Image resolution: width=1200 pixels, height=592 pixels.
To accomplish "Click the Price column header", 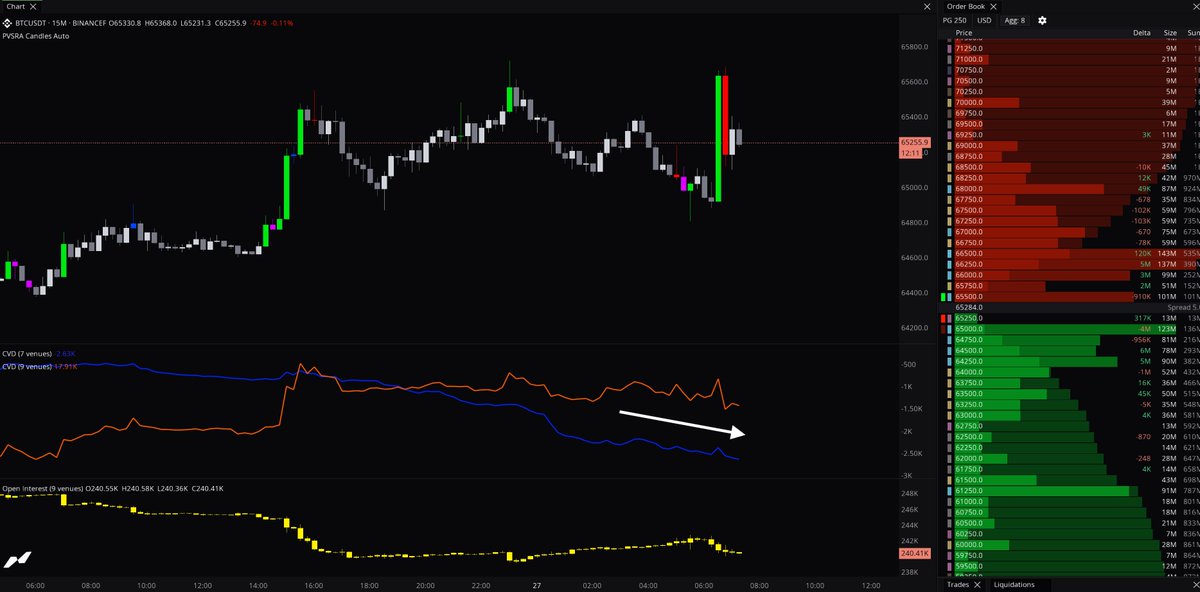I will coord(965,33).
